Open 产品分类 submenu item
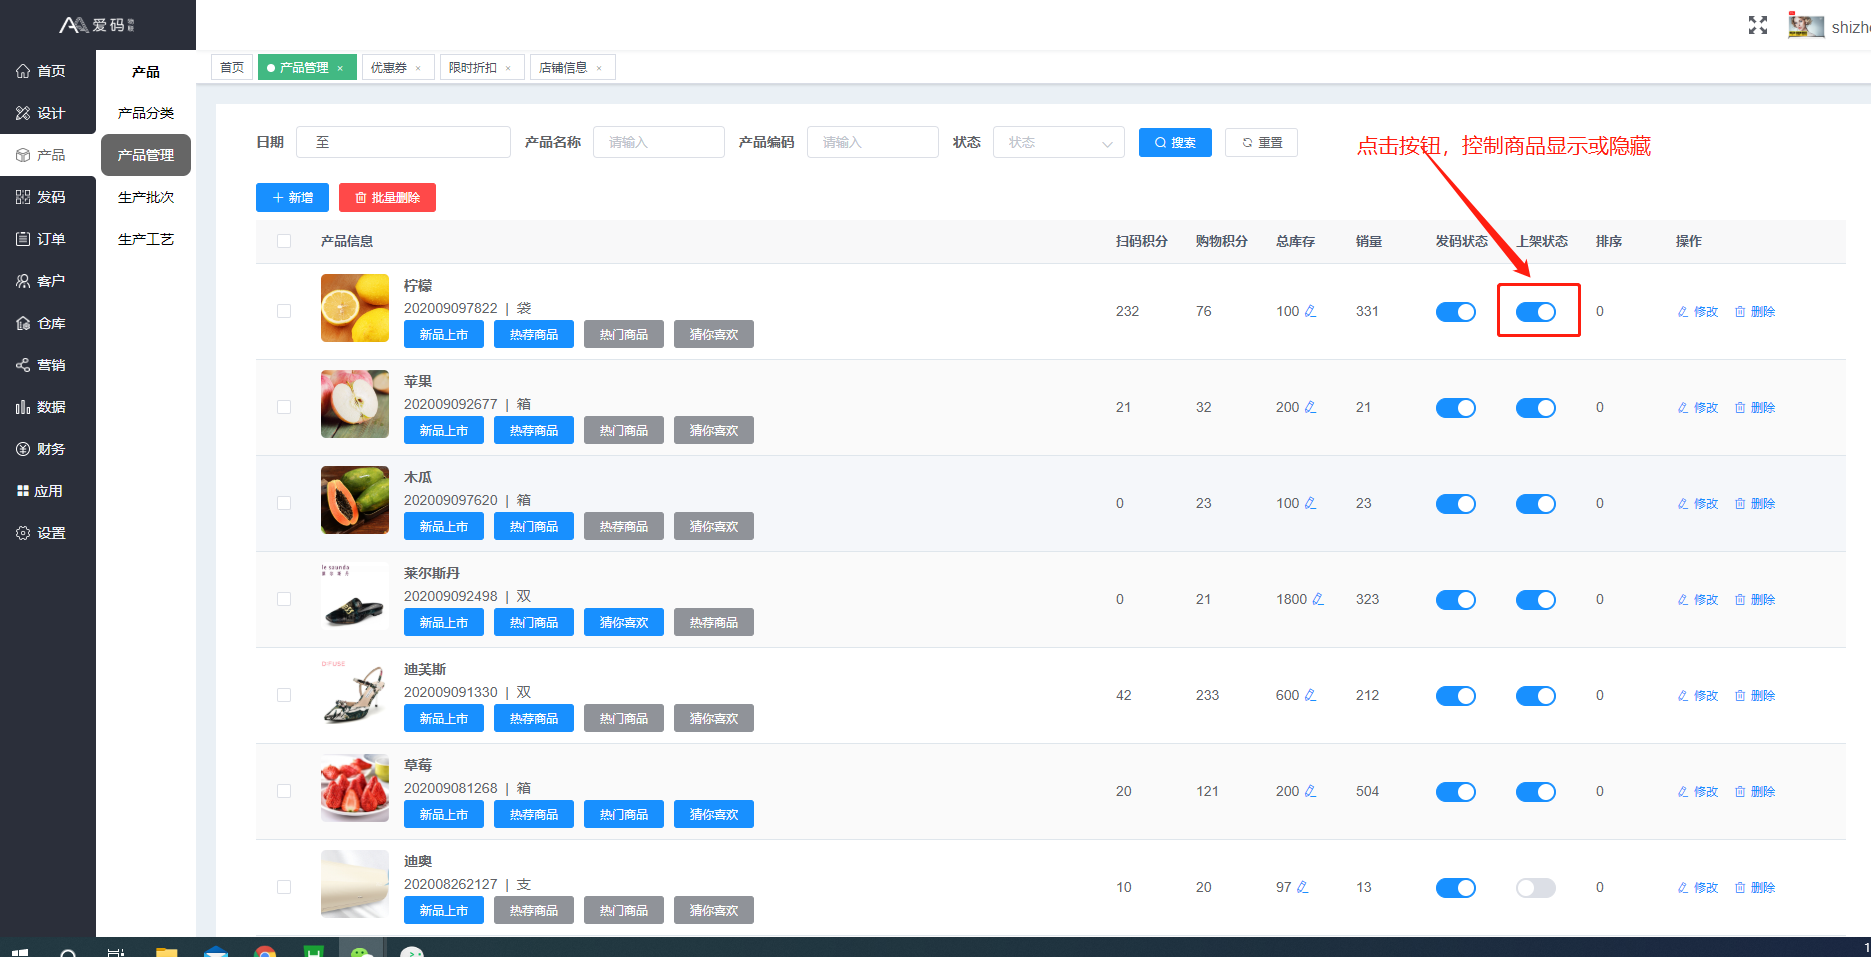The height and width of the screenshot is (957, 1871). point(146,113)
